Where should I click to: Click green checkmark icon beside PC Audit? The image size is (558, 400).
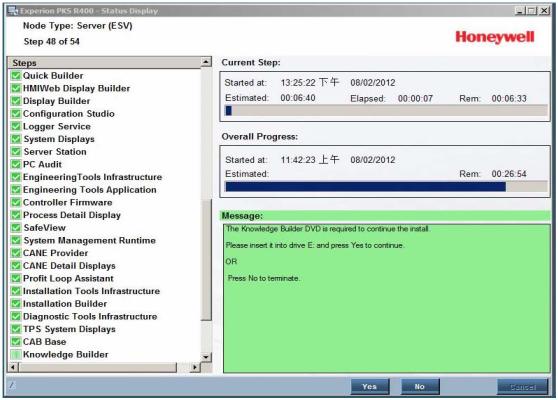pyautogui.click(x=16, y=164)
